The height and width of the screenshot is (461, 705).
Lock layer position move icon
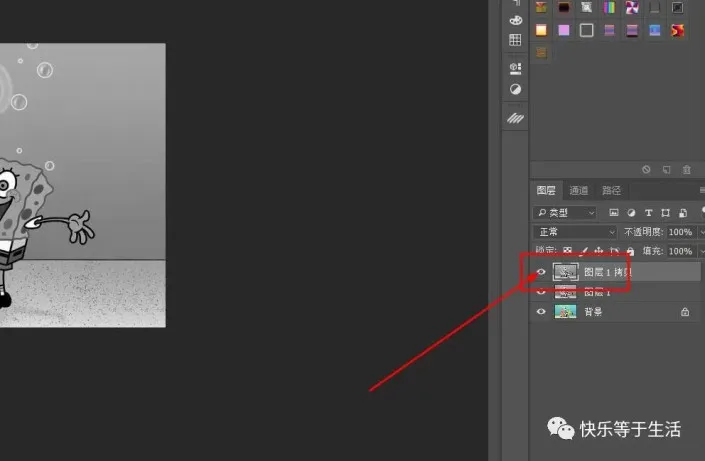coord(598,251)
